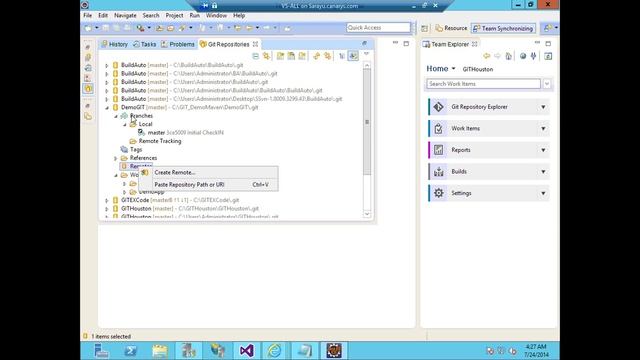Click the Create Remote menu item icon

point(145,172)
